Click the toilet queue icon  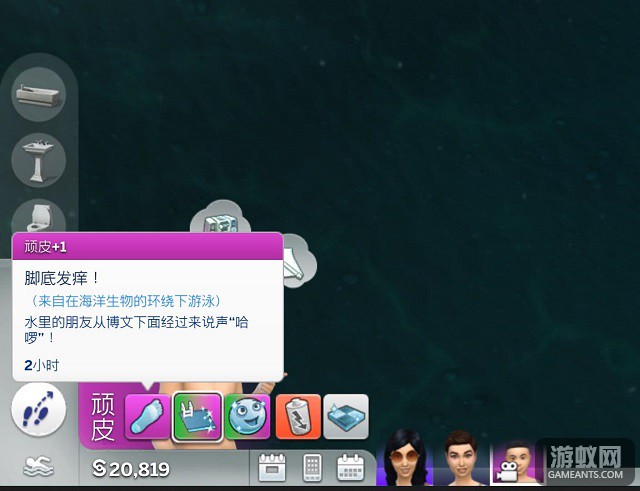tap(38, 216)
